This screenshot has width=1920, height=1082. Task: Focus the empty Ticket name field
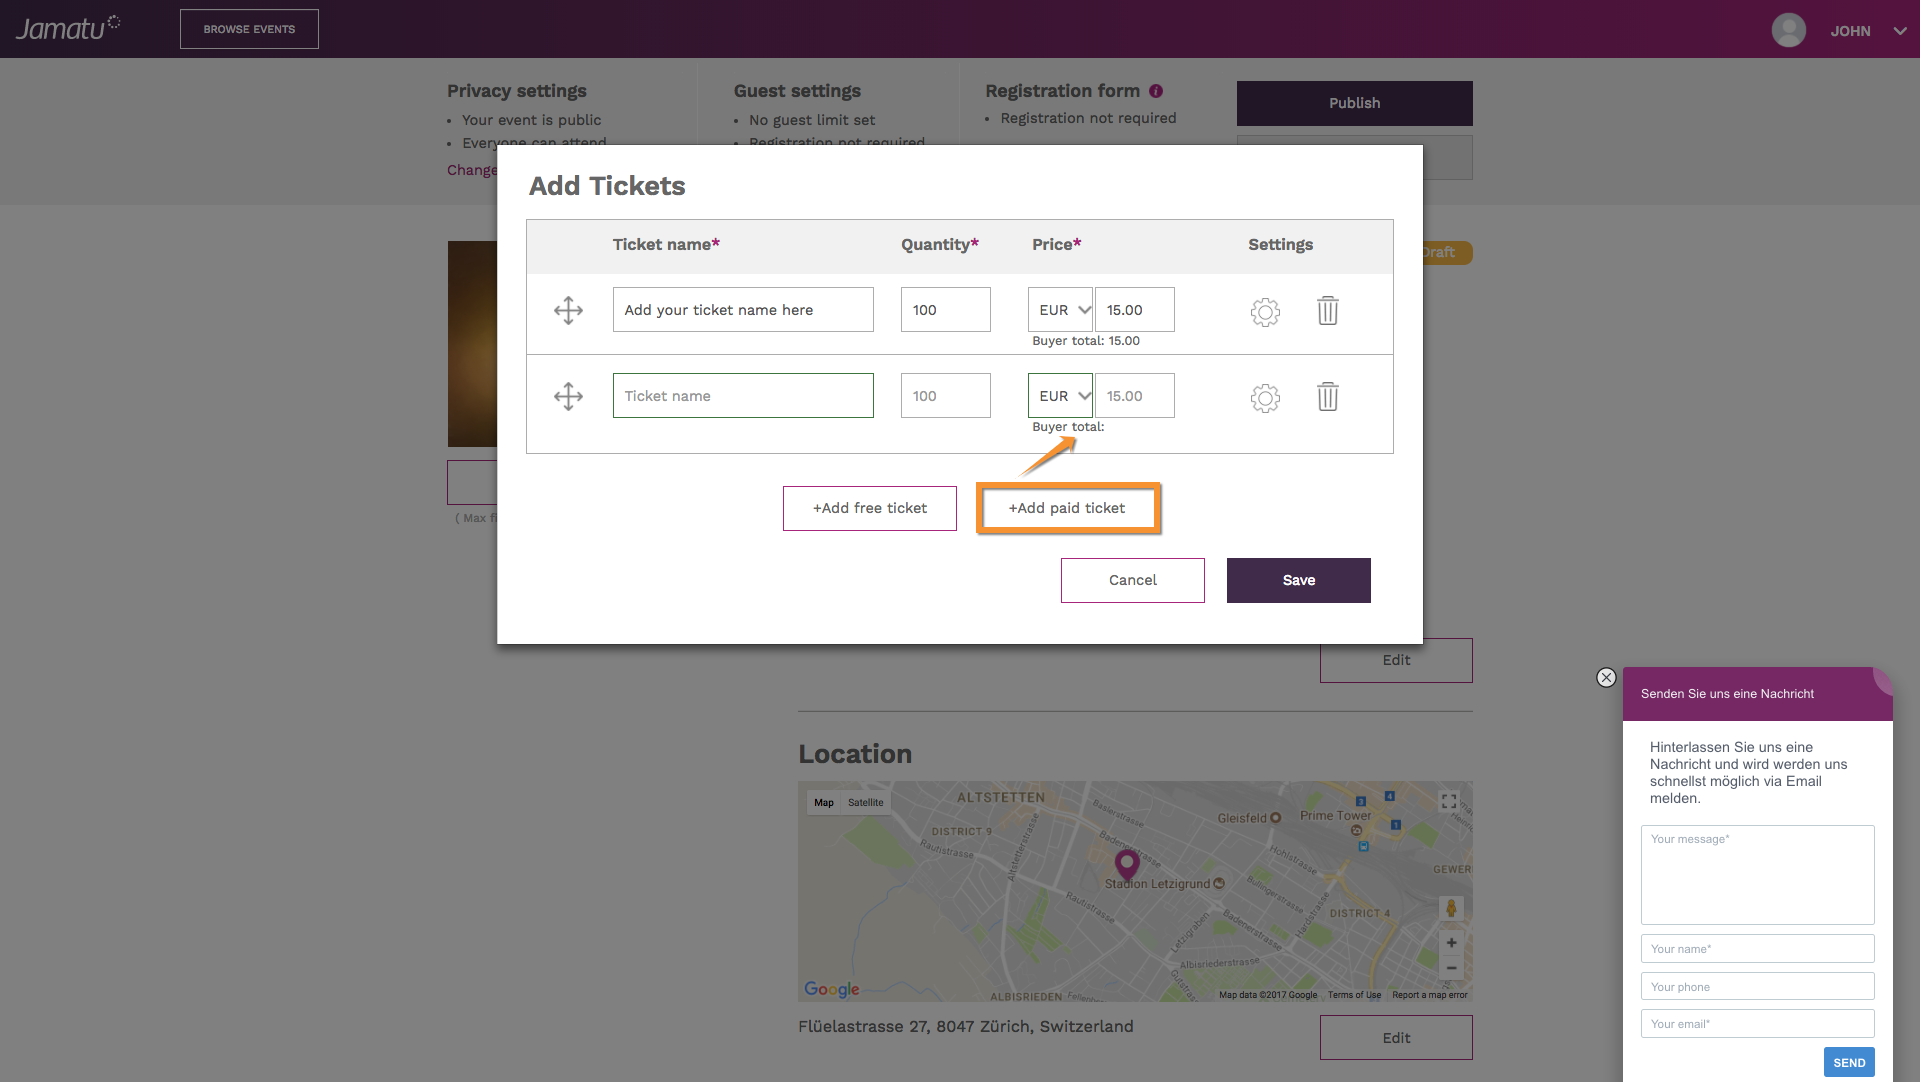click(x=743, y=396)
